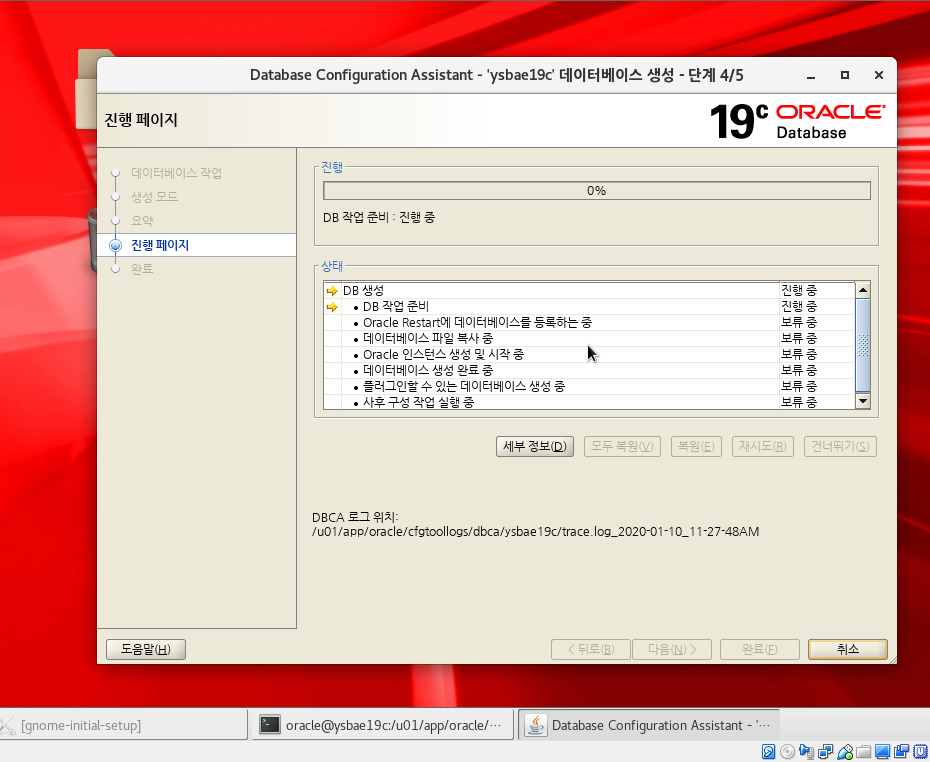Click the 진행 페이지 page heading
Viewport: 930px width, 762px height.
click(x=141, y=120)
